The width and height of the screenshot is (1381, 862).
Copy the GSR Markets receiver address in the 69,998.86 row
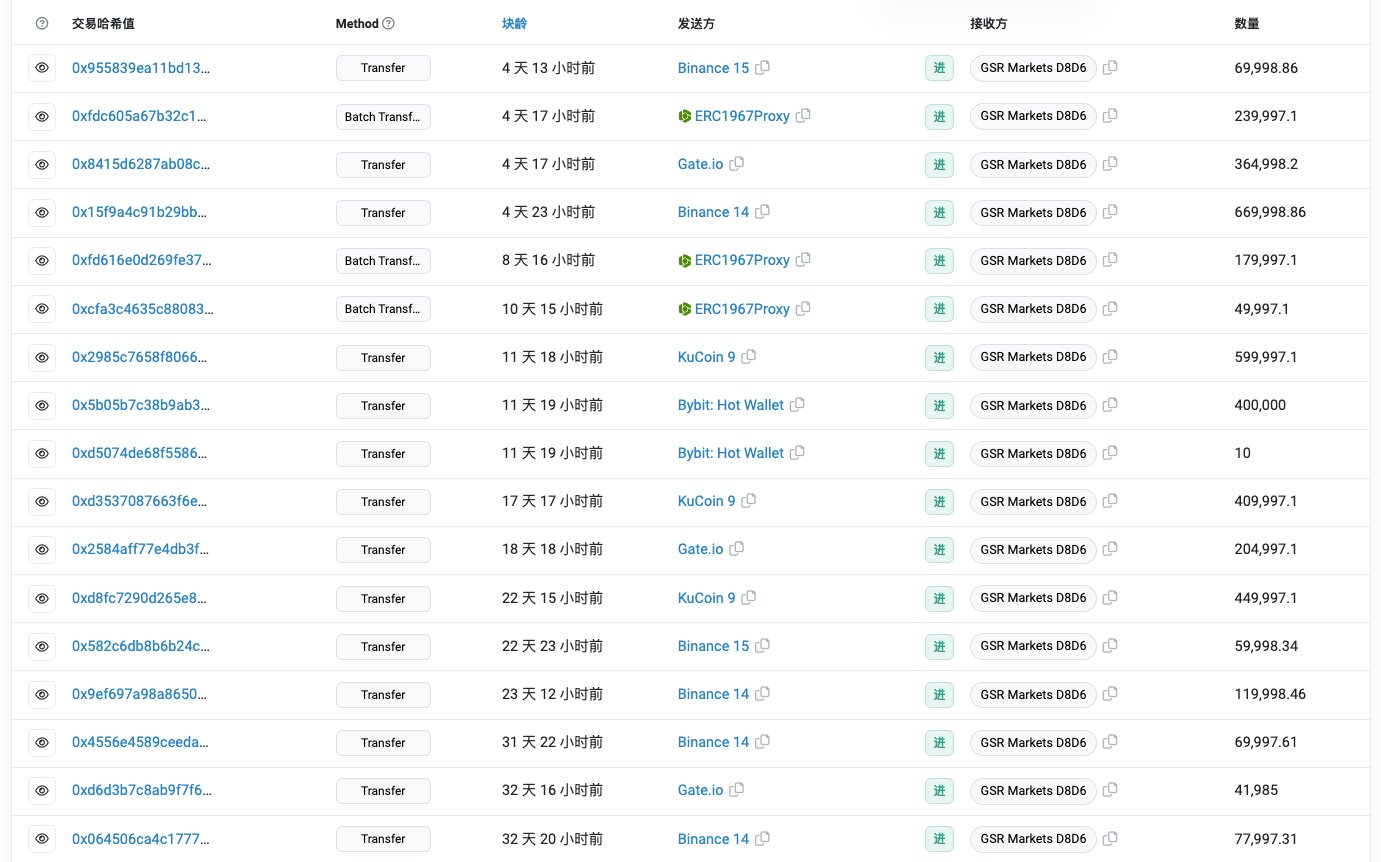click(x=1110, y=68)
